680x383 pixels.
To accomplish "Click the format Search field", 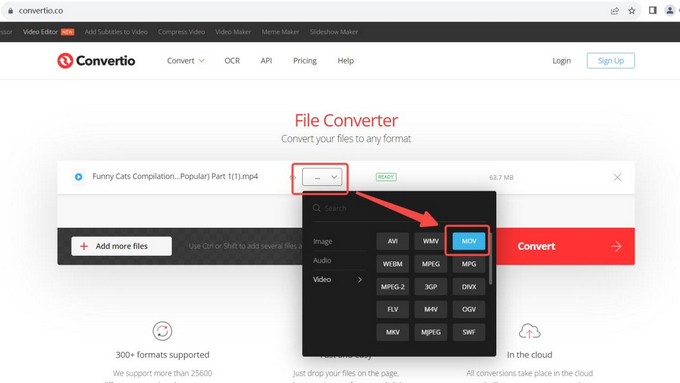I will click(399, 208).
